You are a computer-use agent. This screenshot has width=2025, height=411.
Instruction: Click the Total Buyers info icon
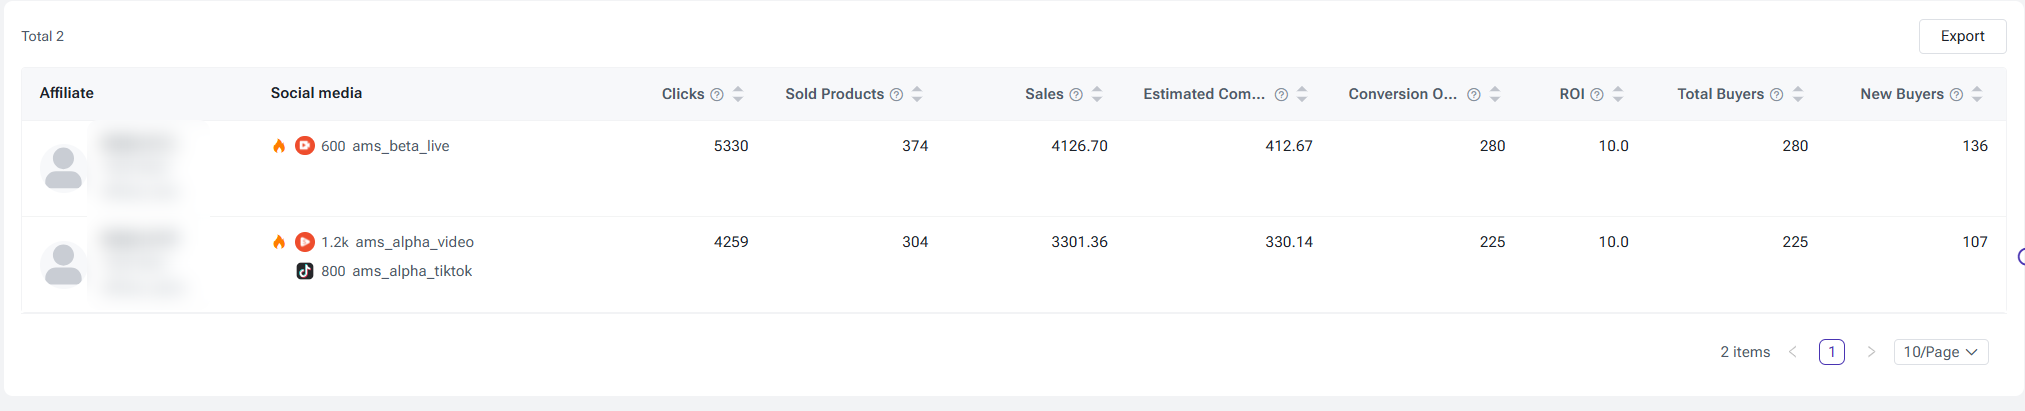pyautogui.click(x=1777, y=95)
